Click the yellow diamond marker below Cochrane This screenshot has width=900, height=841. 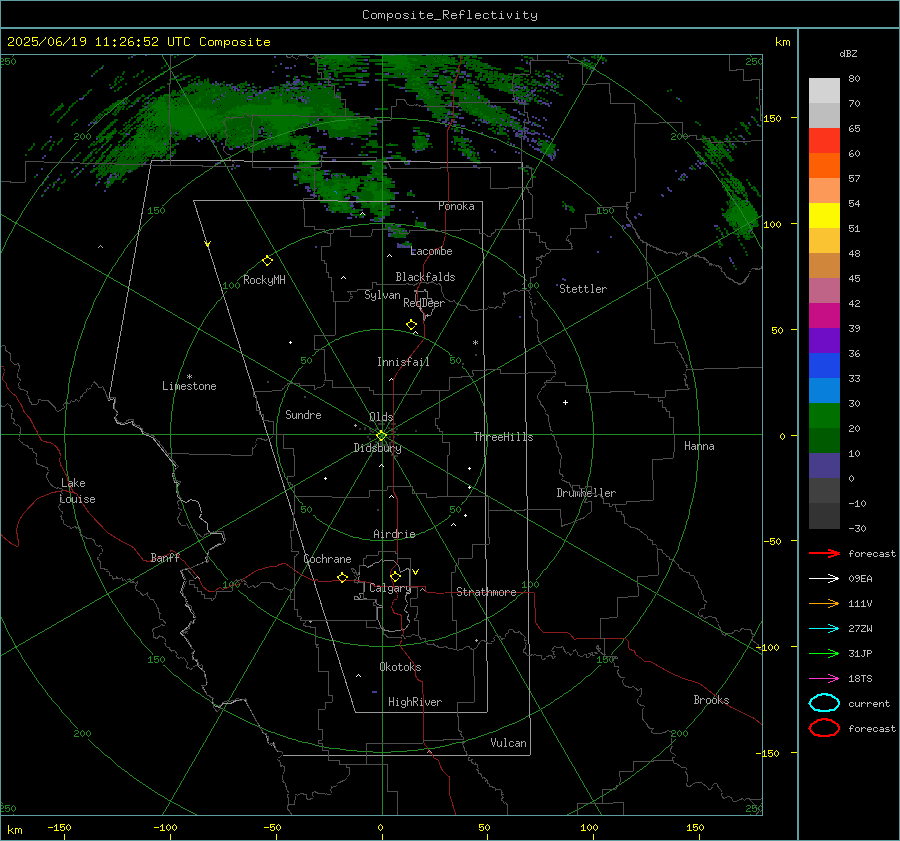[x=343, y=578]
